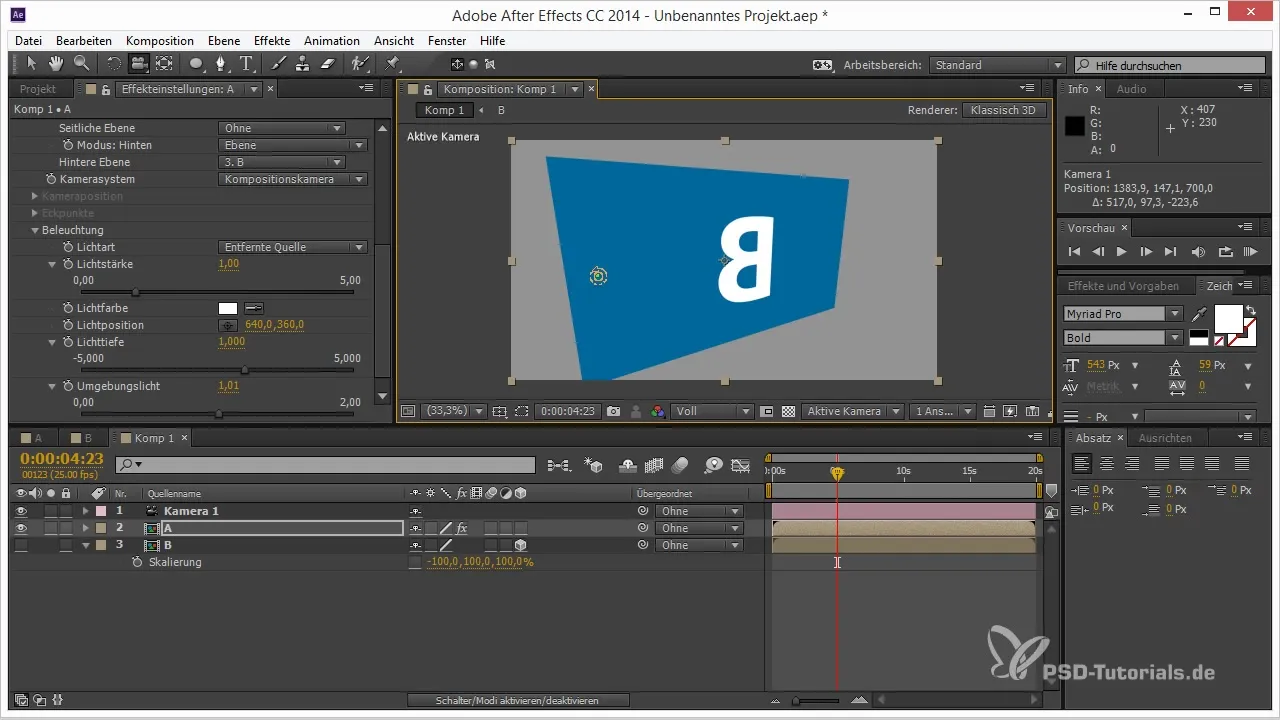This screenshot has width=1280, height=720.
Task: Toggle Lichtstärke stopwatch keyframing
Action: (68, 264)
